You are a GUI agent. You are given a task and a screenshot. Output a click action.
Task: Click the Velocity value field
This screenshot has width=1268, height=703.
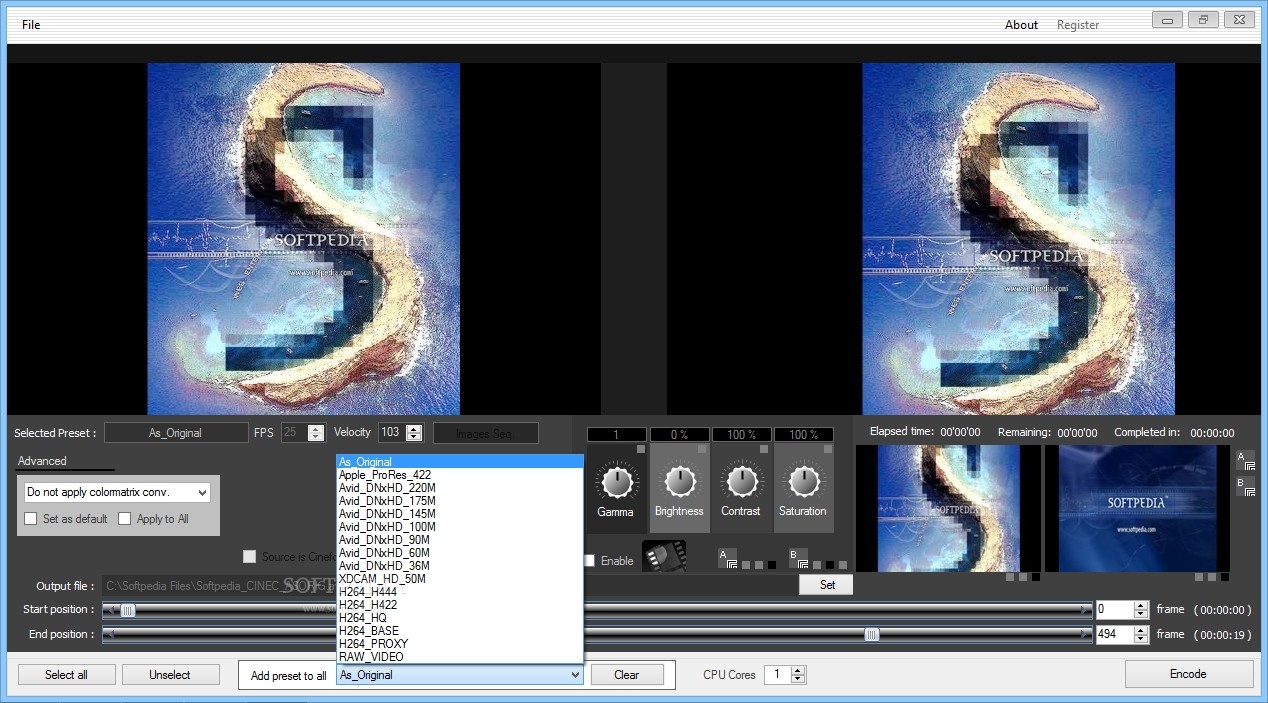tap(391, 433)
